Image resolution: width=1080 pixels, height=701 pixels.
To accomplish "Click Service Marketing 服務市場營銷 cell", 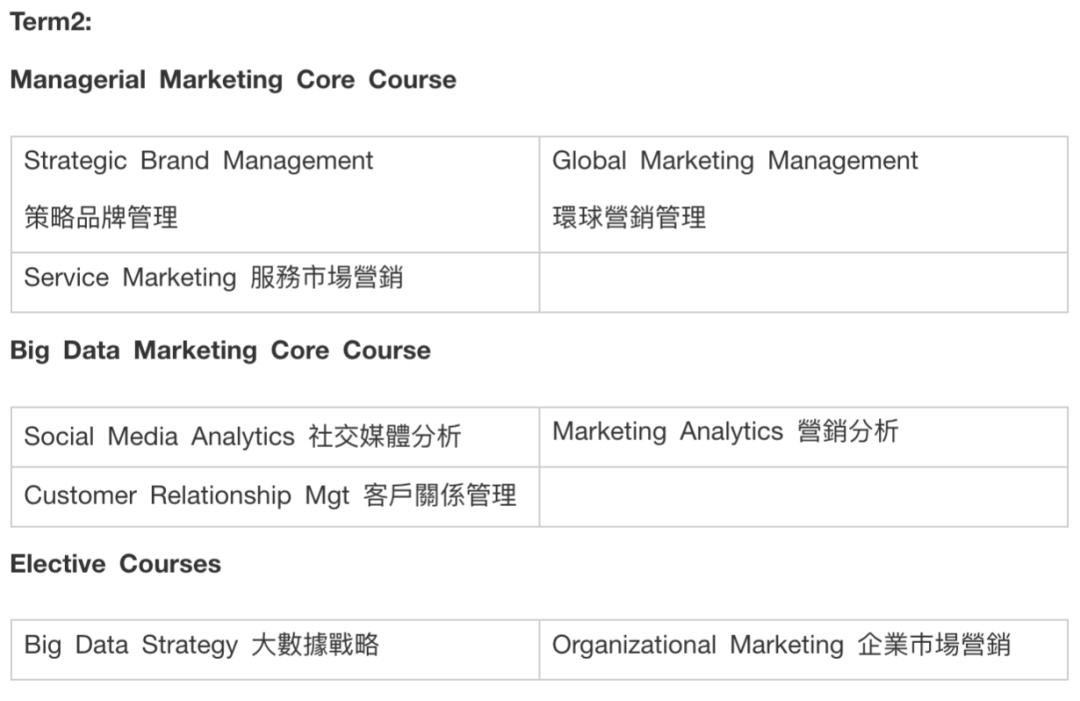I will pos(213,278).
